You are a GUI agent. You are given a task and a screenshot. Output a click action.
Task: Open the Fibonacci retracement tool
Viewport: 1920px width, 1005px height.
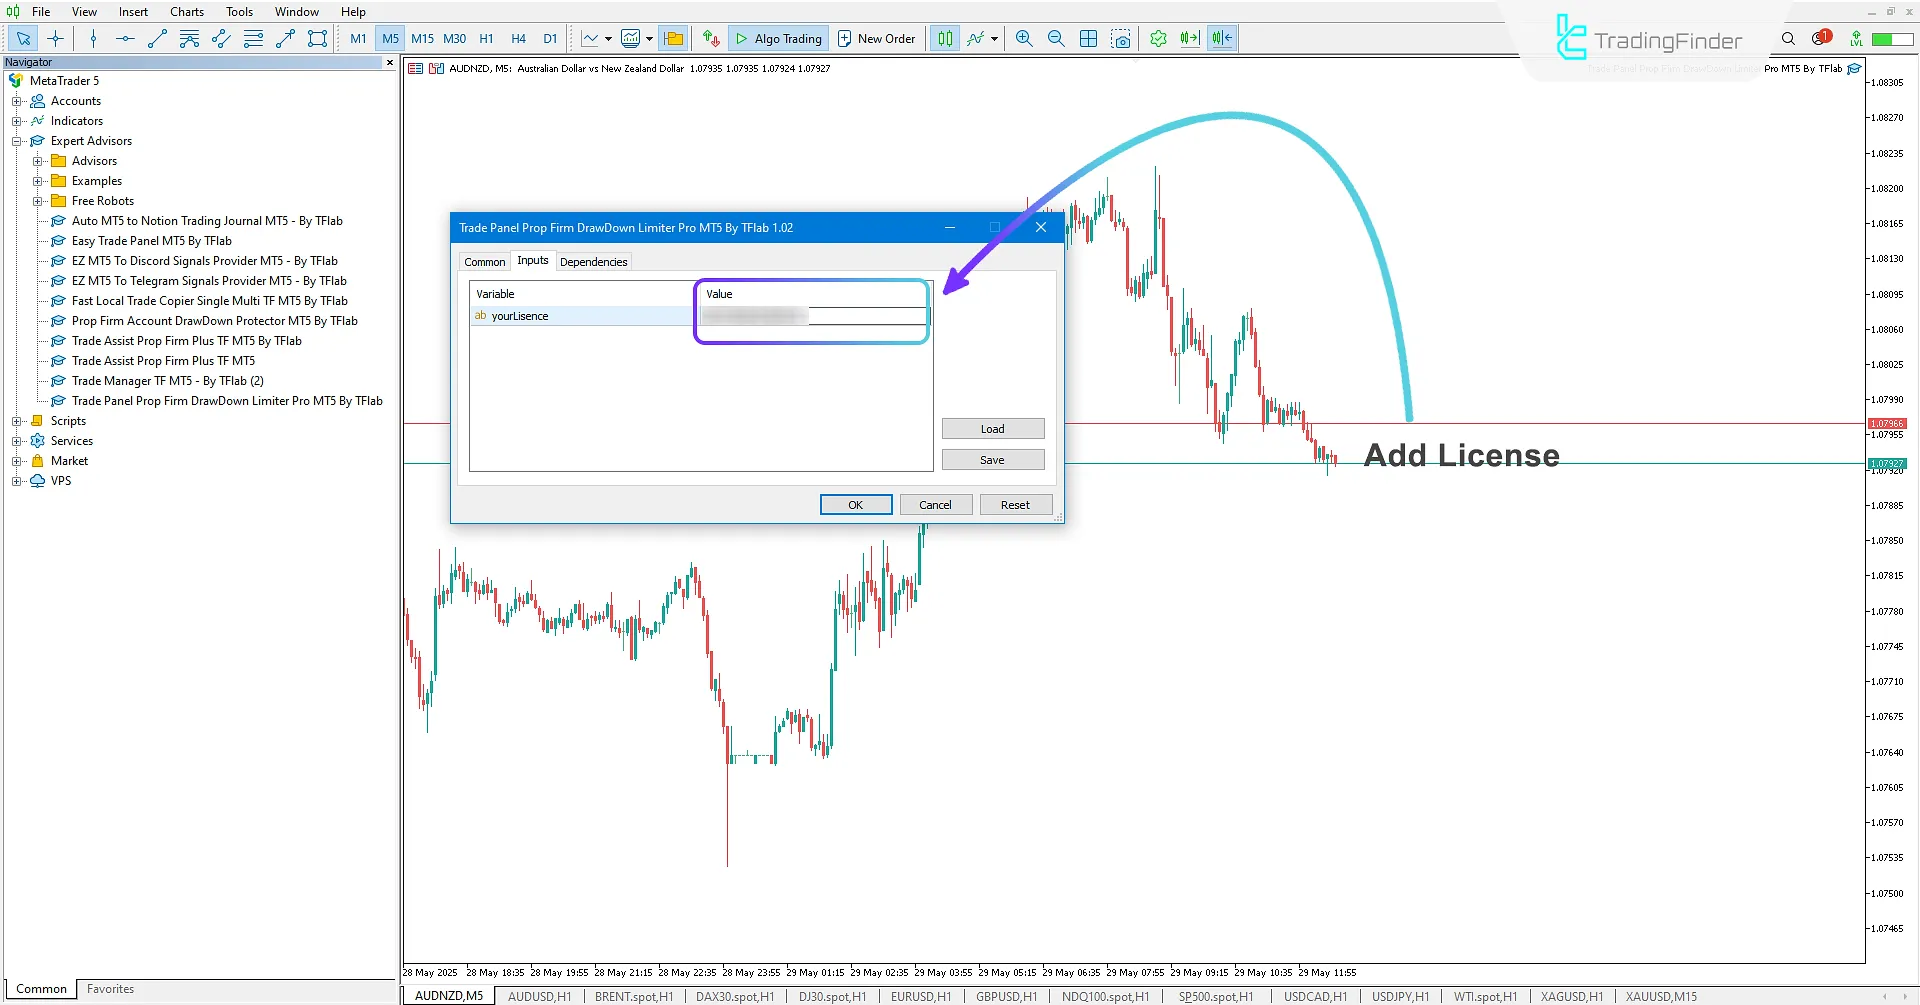point(253,38)
